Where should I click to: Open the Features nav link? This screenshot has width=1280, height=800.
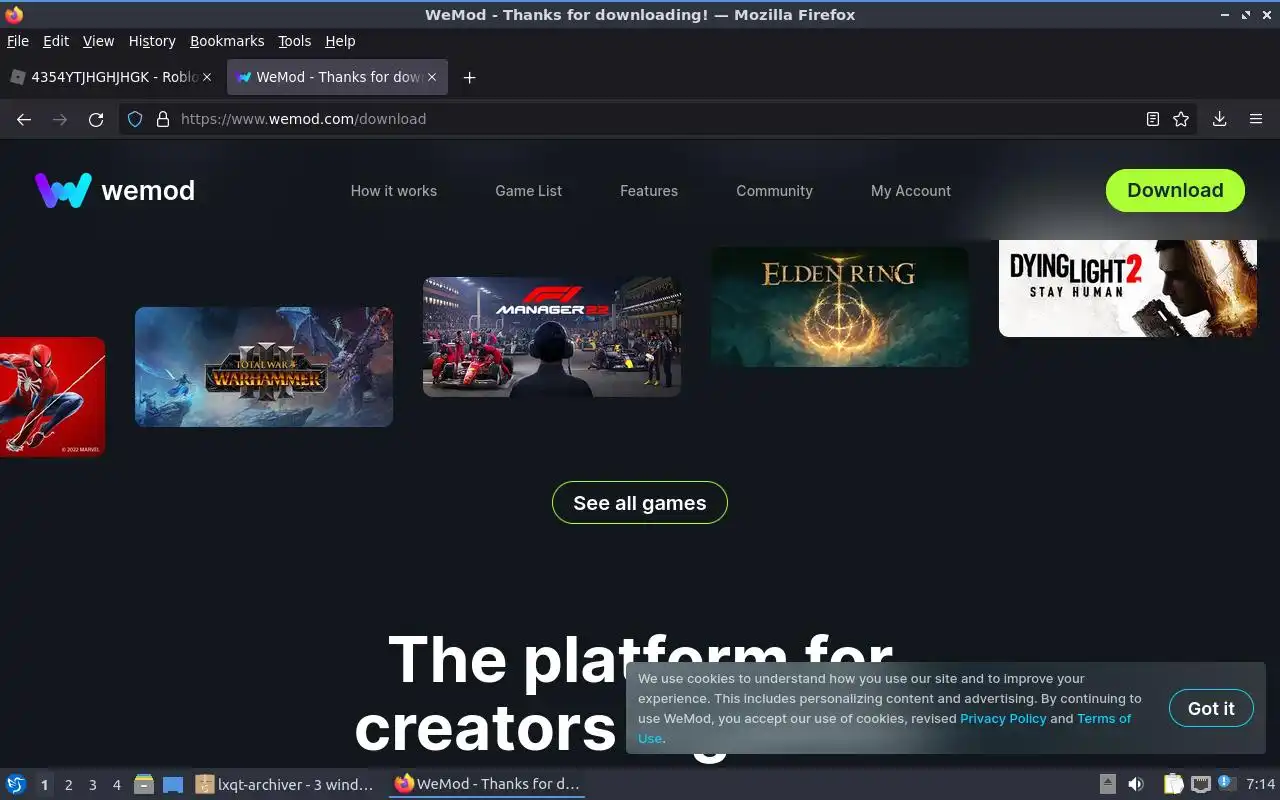pyautogui.click(x=649, y=191)
